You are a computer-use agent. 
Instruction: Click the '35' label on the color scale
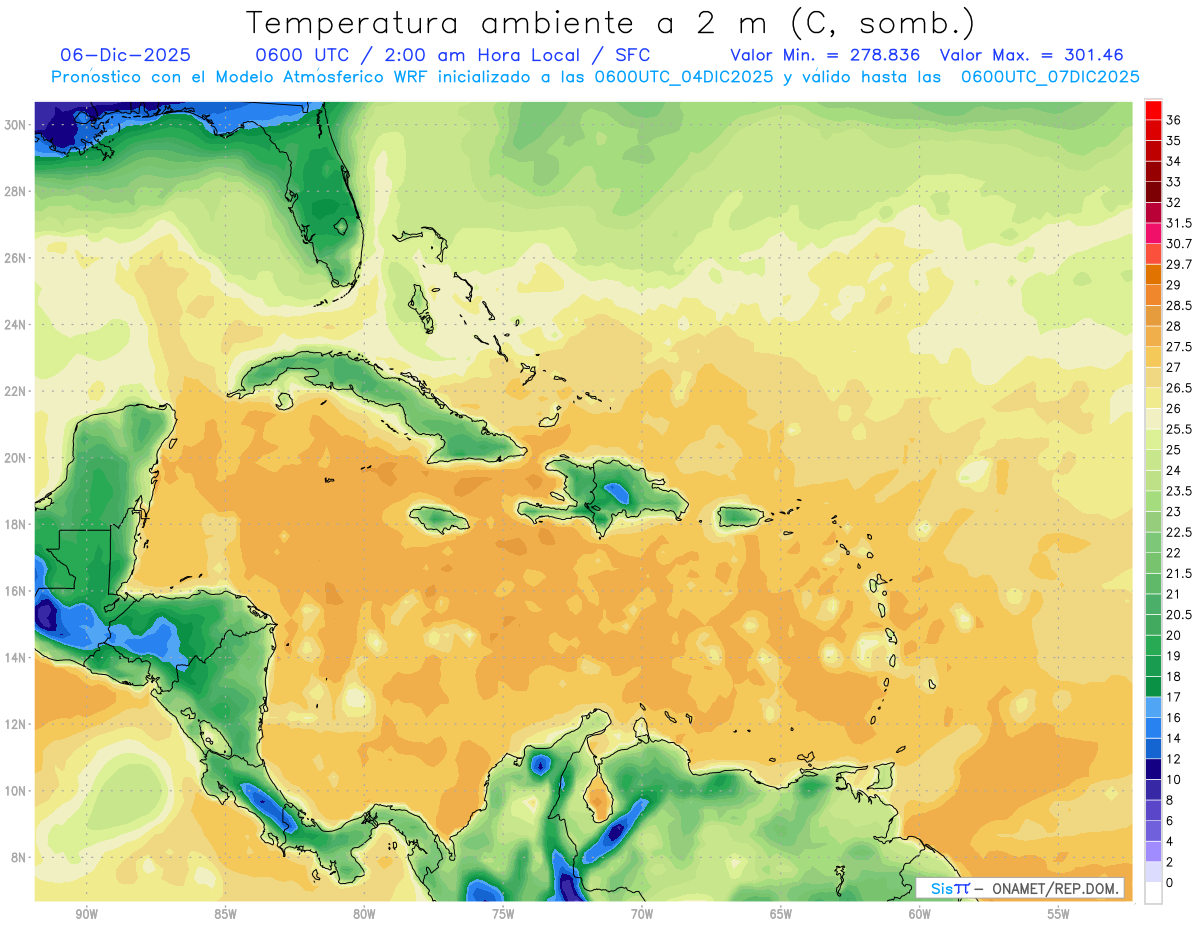(x=1174, y=141)
